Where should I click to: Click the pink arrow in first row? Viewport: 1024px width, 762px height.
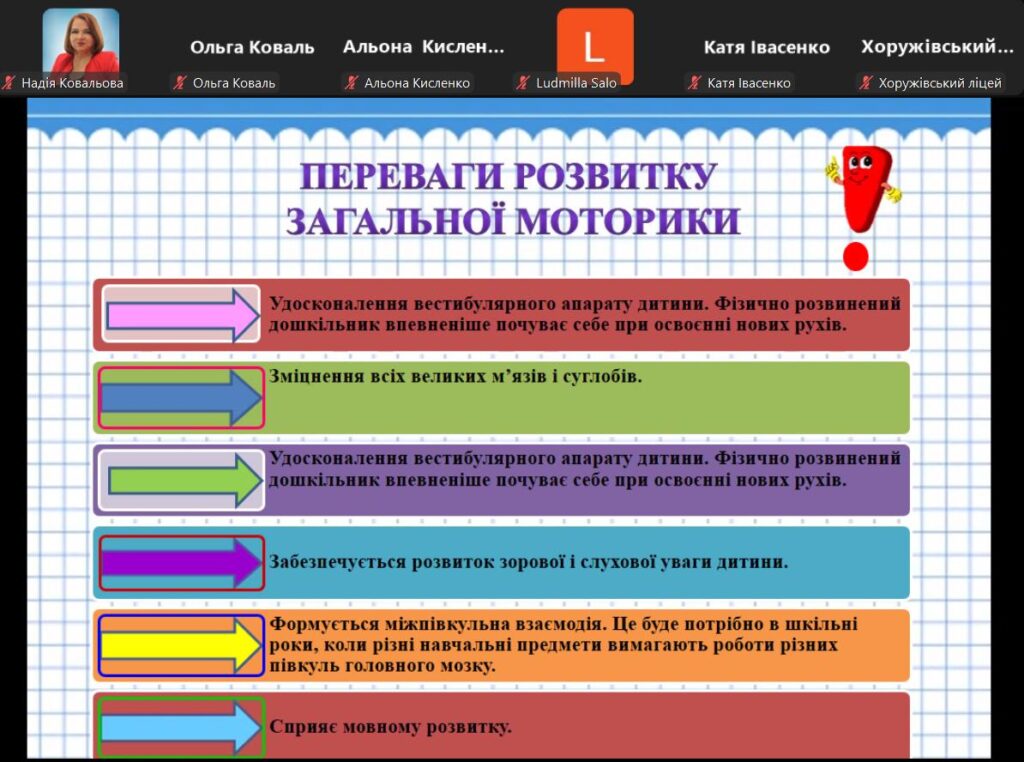click(x=182, y=314)
